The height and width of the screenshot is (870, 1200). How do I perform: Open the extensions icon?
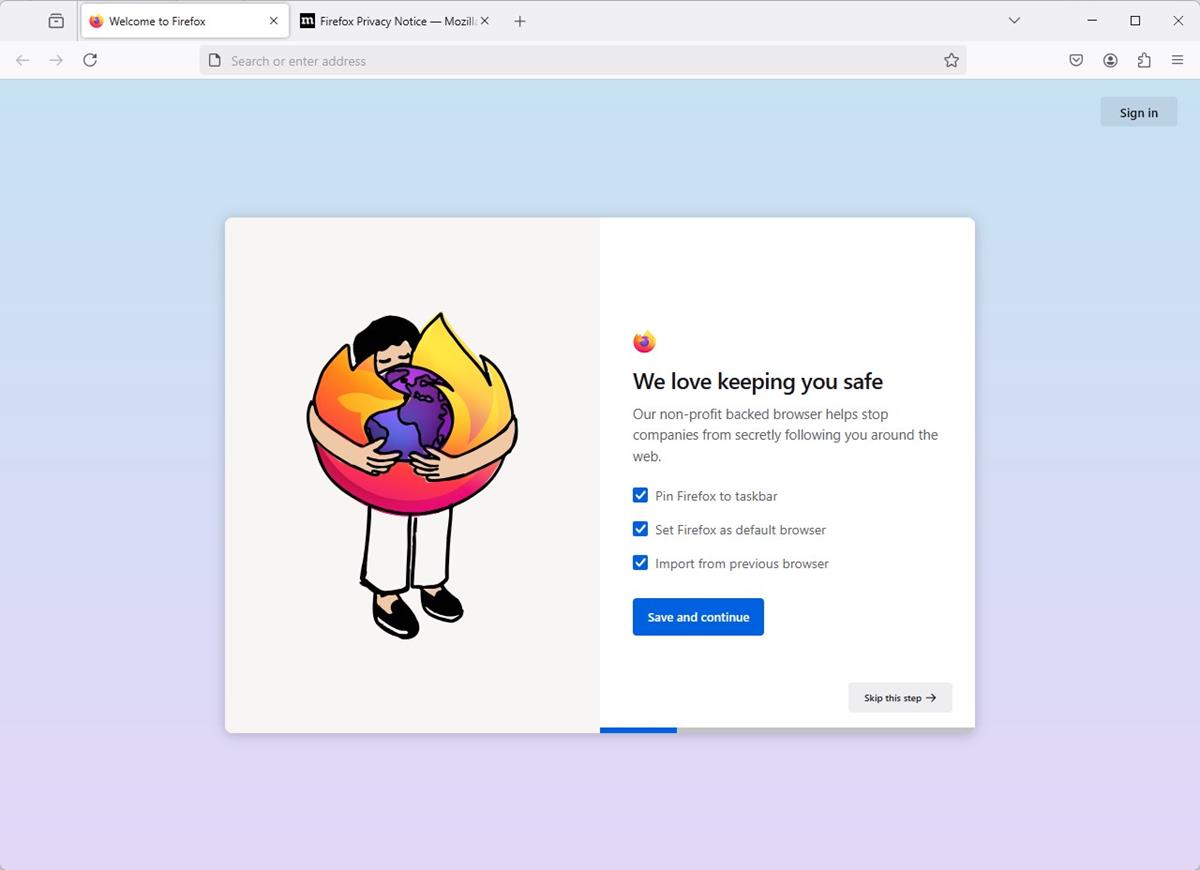coord(1144,60)
